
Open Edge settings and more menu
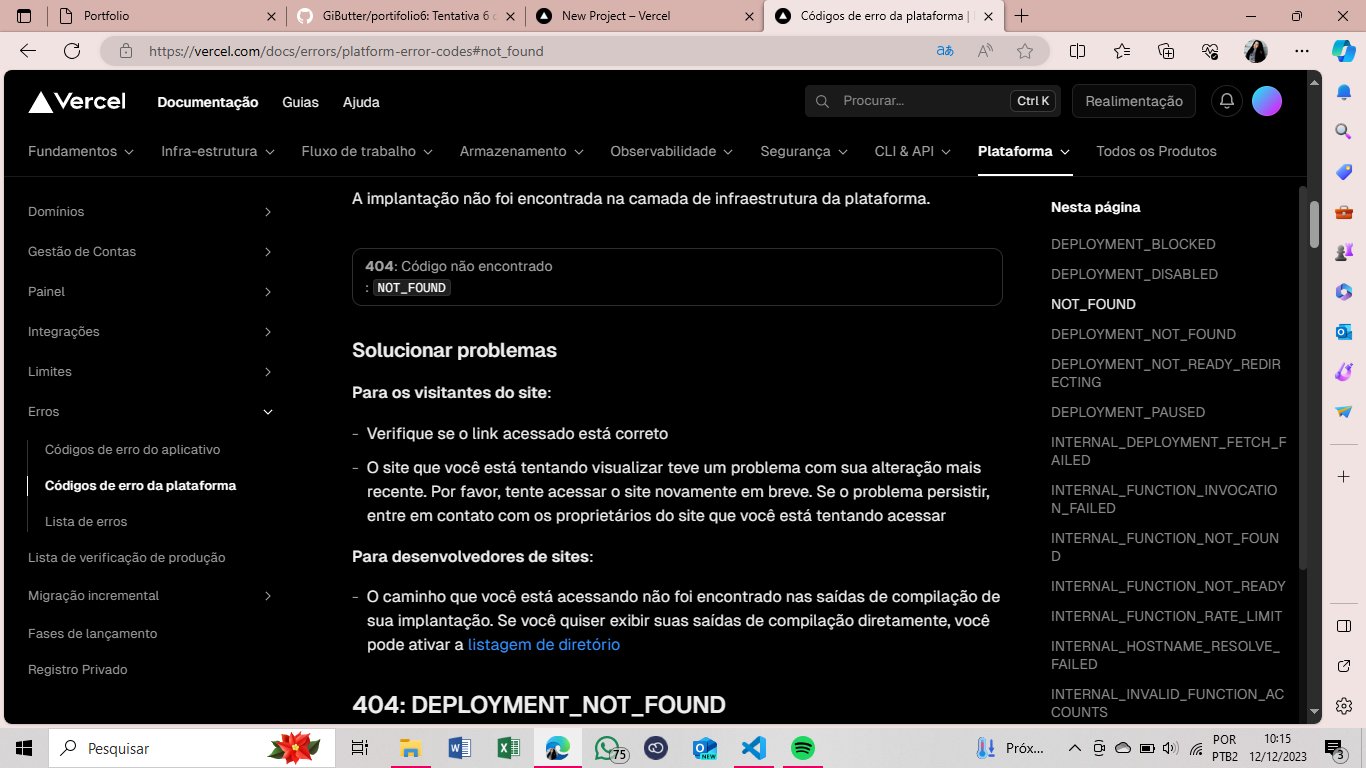pos(1301,51)
